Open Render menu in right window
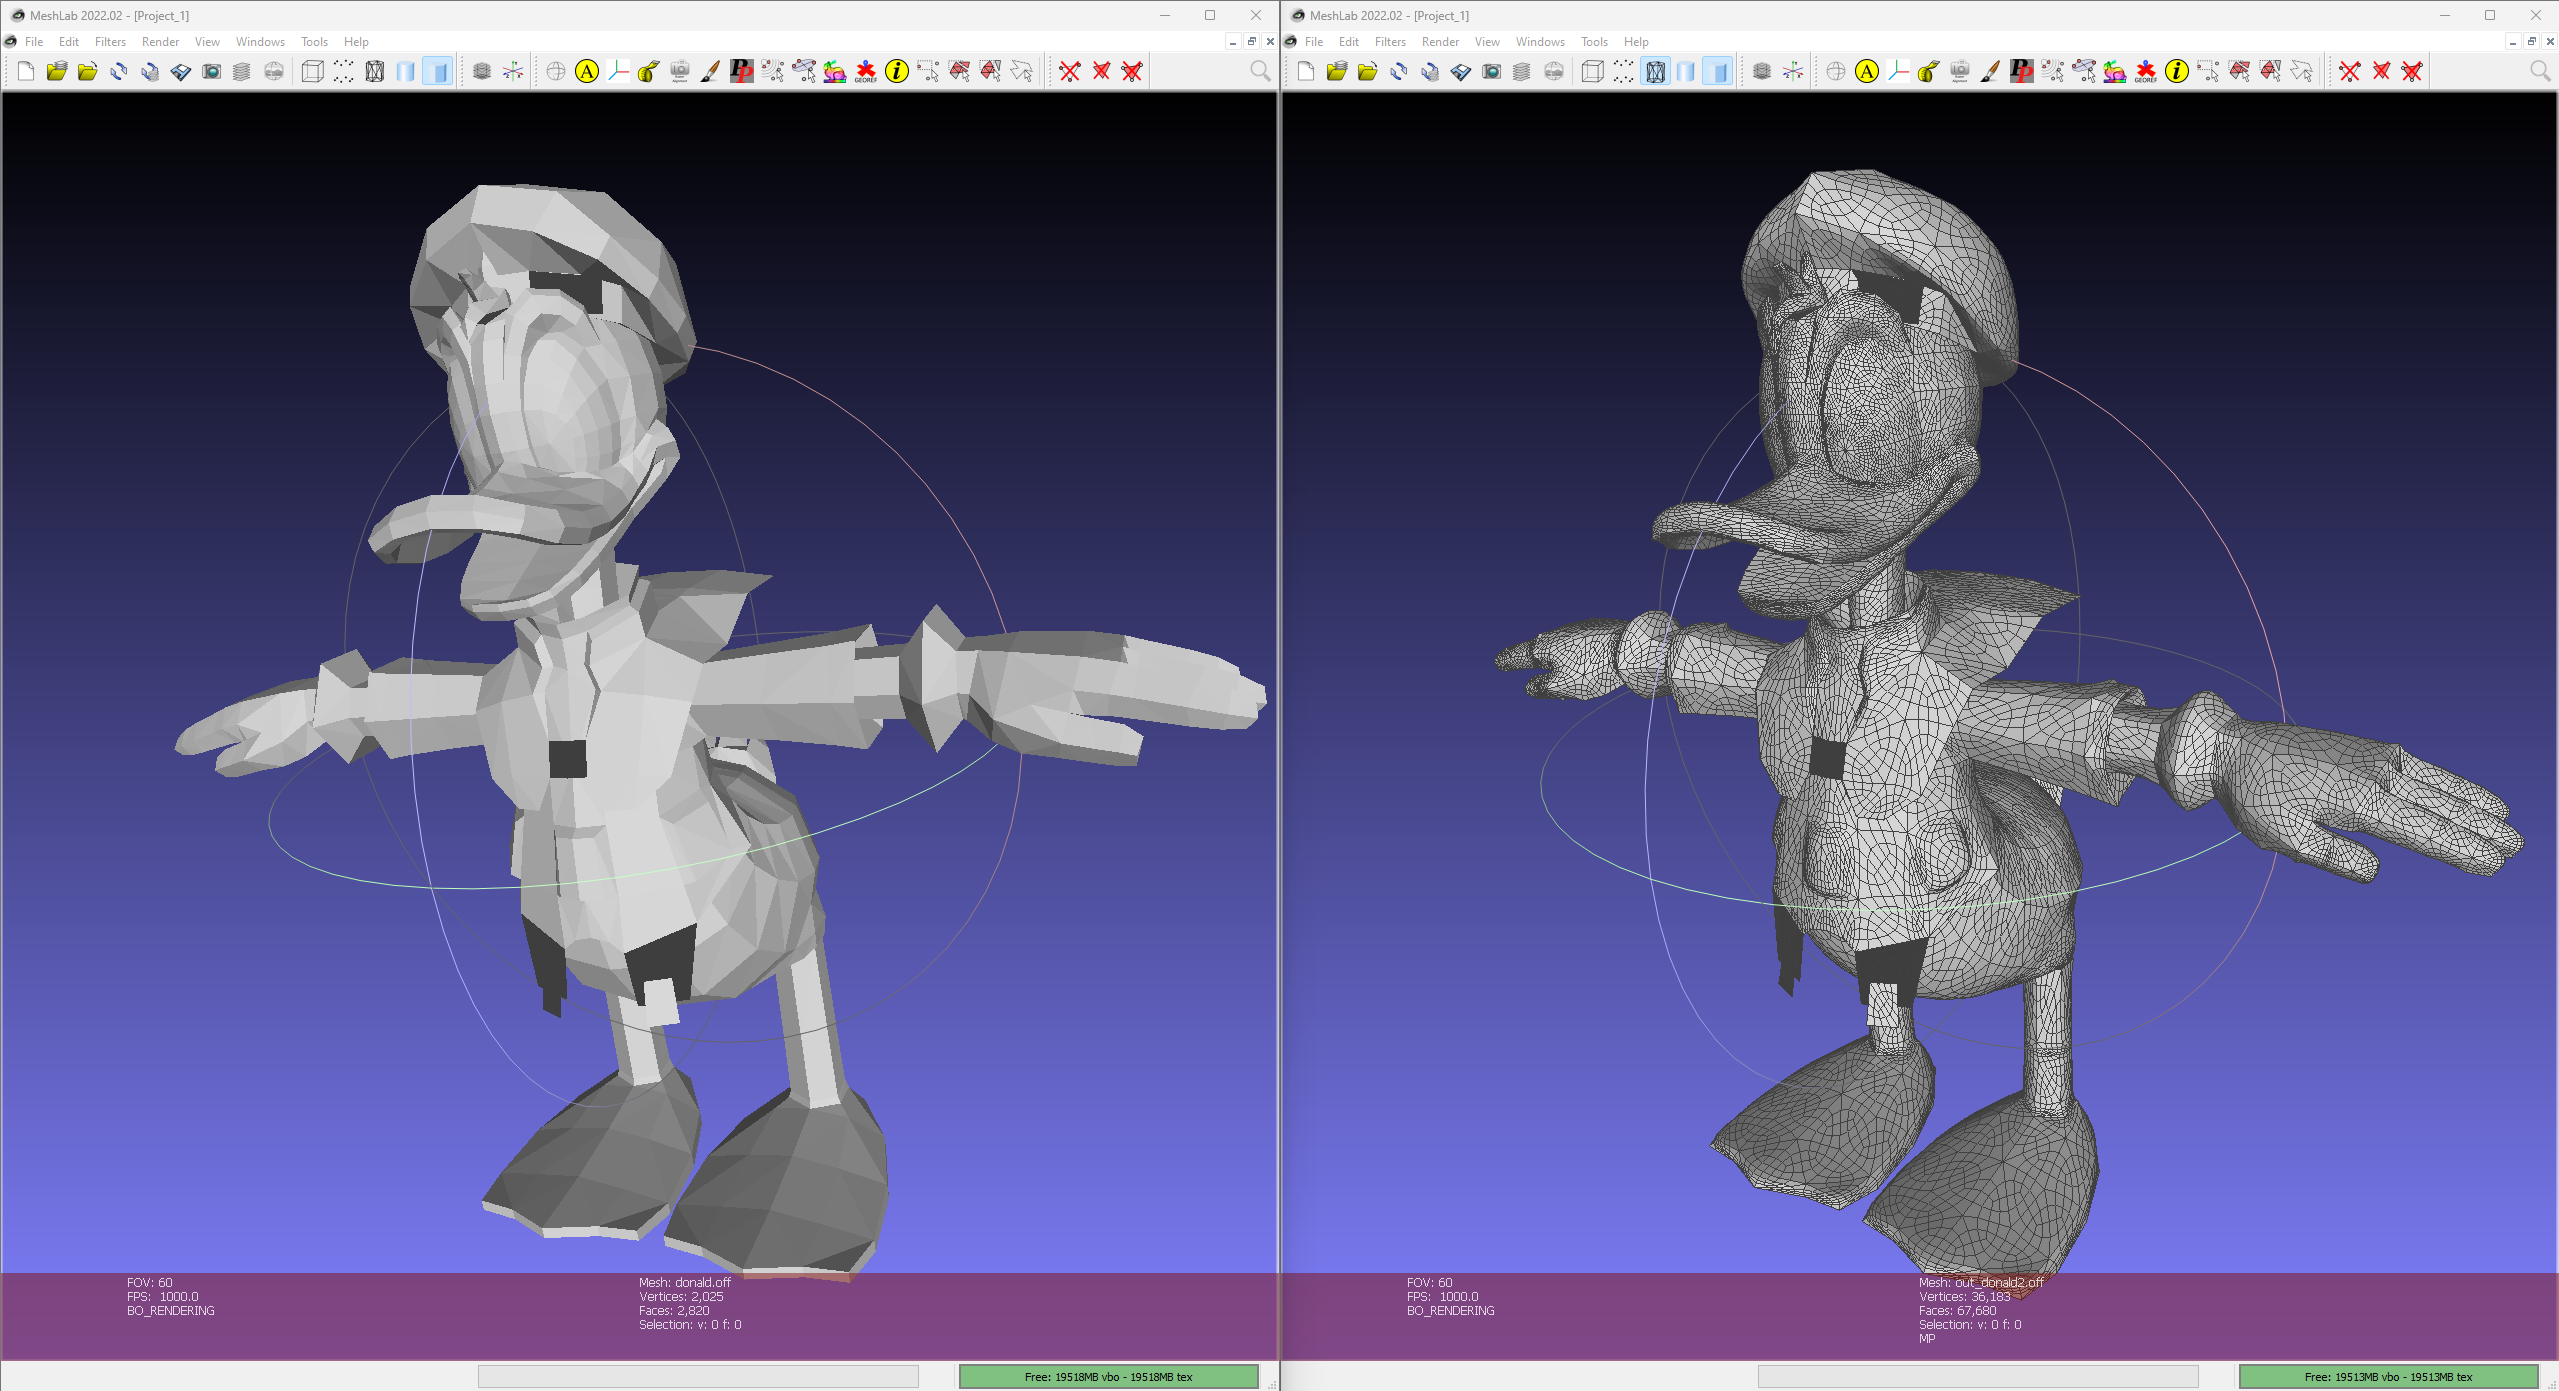Image resolution: width=2559 pixels, height=1391 pixels. pyautogui.click(x=1441, y=42)
